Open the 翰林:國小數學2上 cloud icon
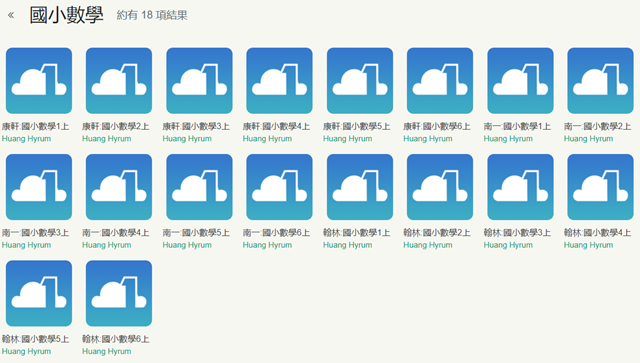 point(440,187)
